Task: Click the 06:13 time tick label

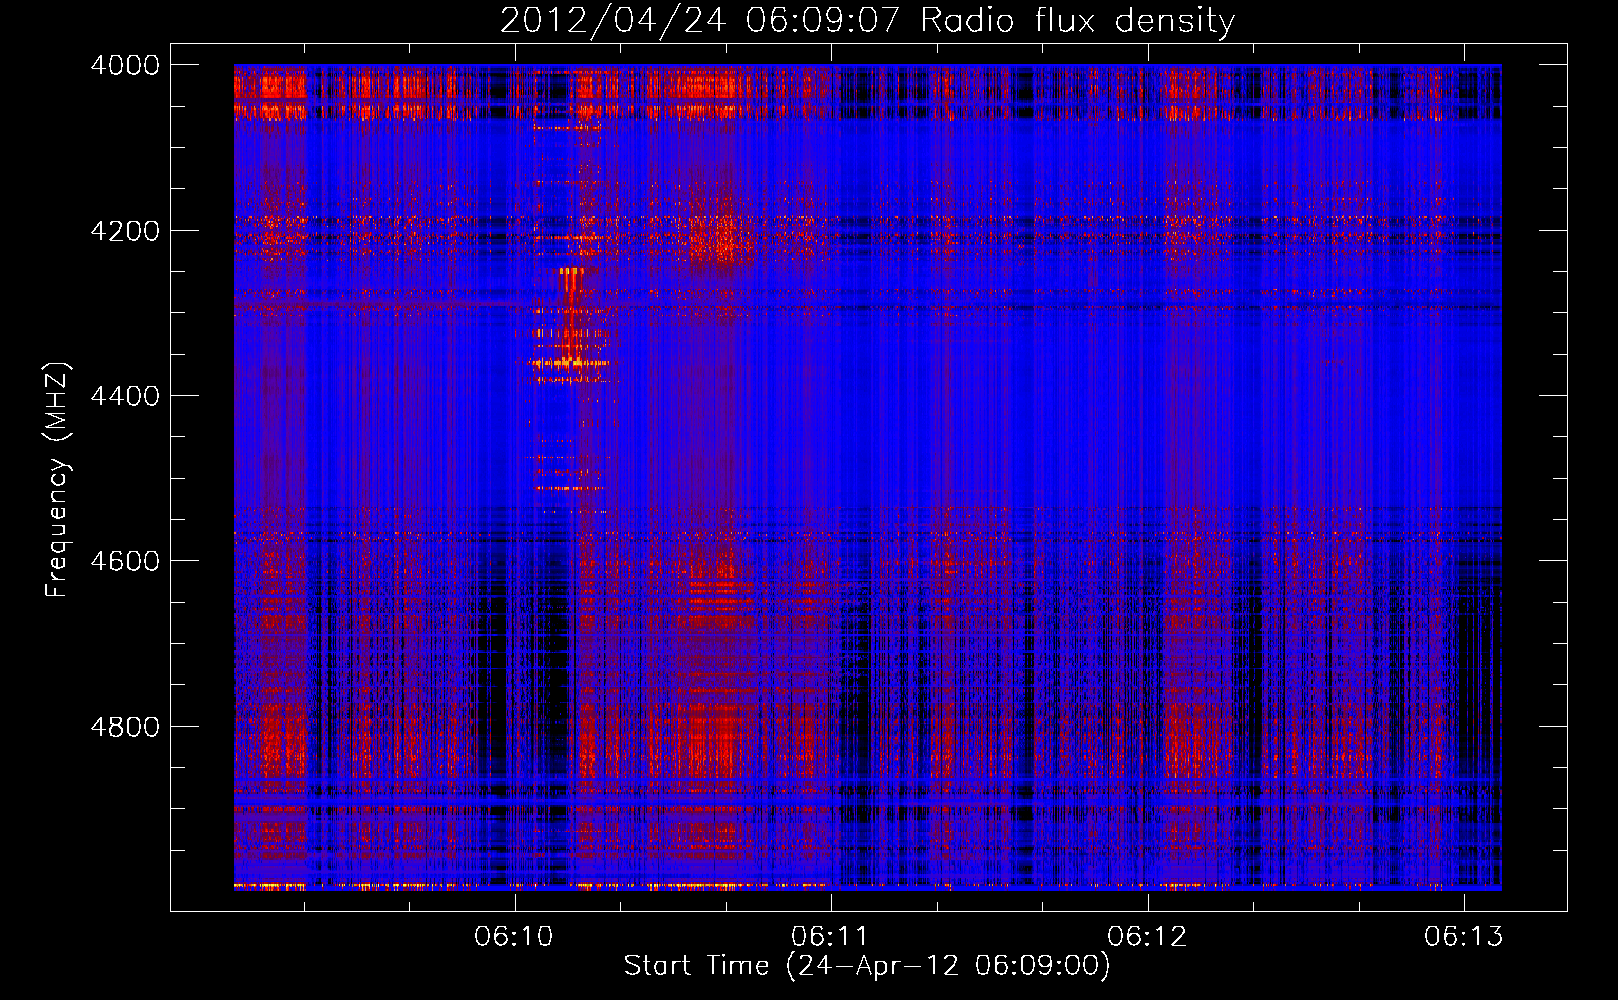Action: (1463, 936)
